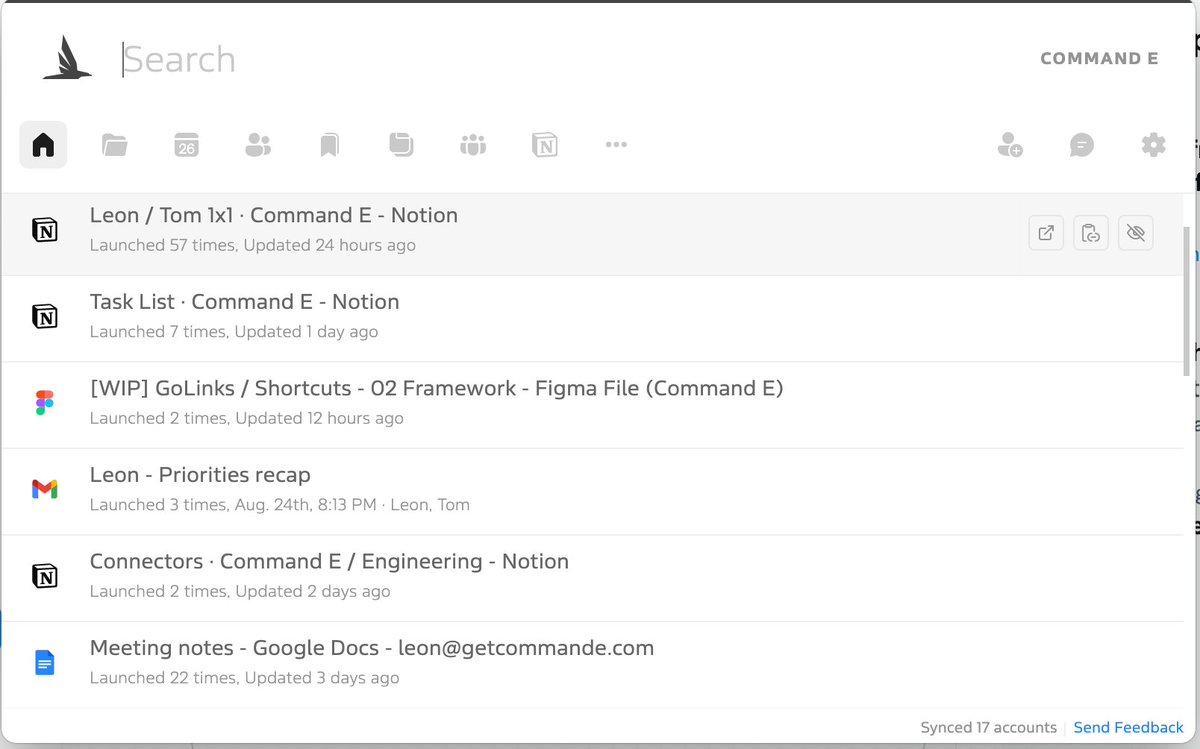Open the stacked pages filter tab

[x=401, y=145]
